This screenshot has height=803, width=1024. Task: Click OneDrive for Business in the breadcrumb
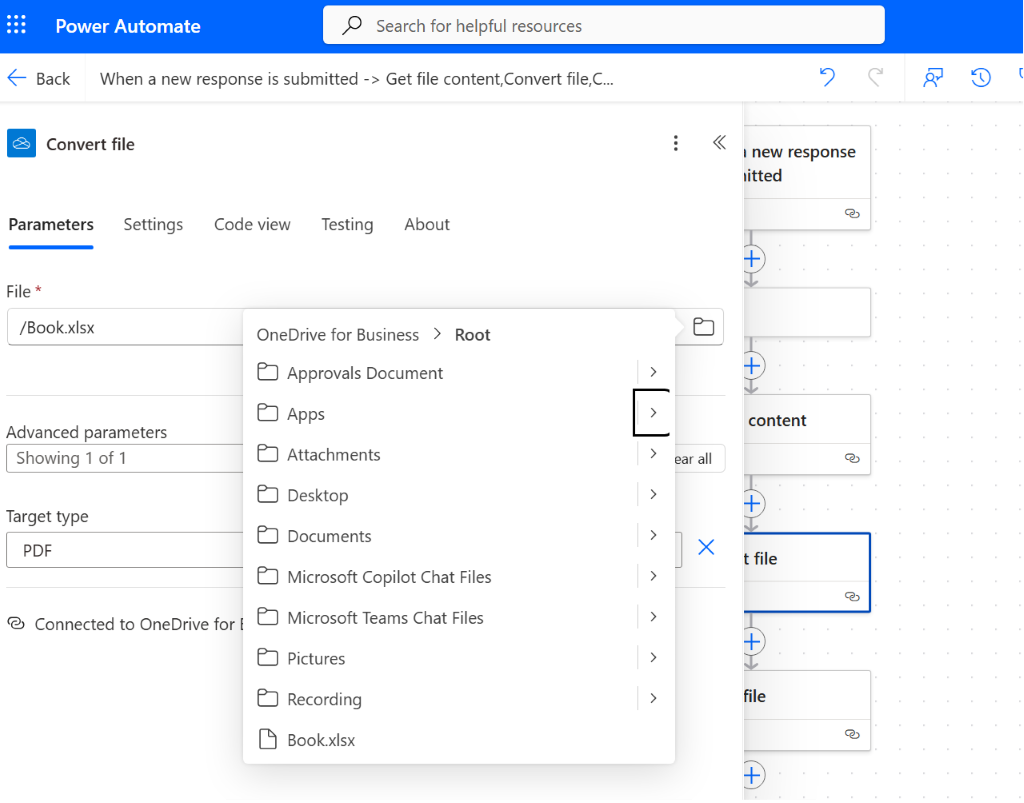click(x=338, y=335)
